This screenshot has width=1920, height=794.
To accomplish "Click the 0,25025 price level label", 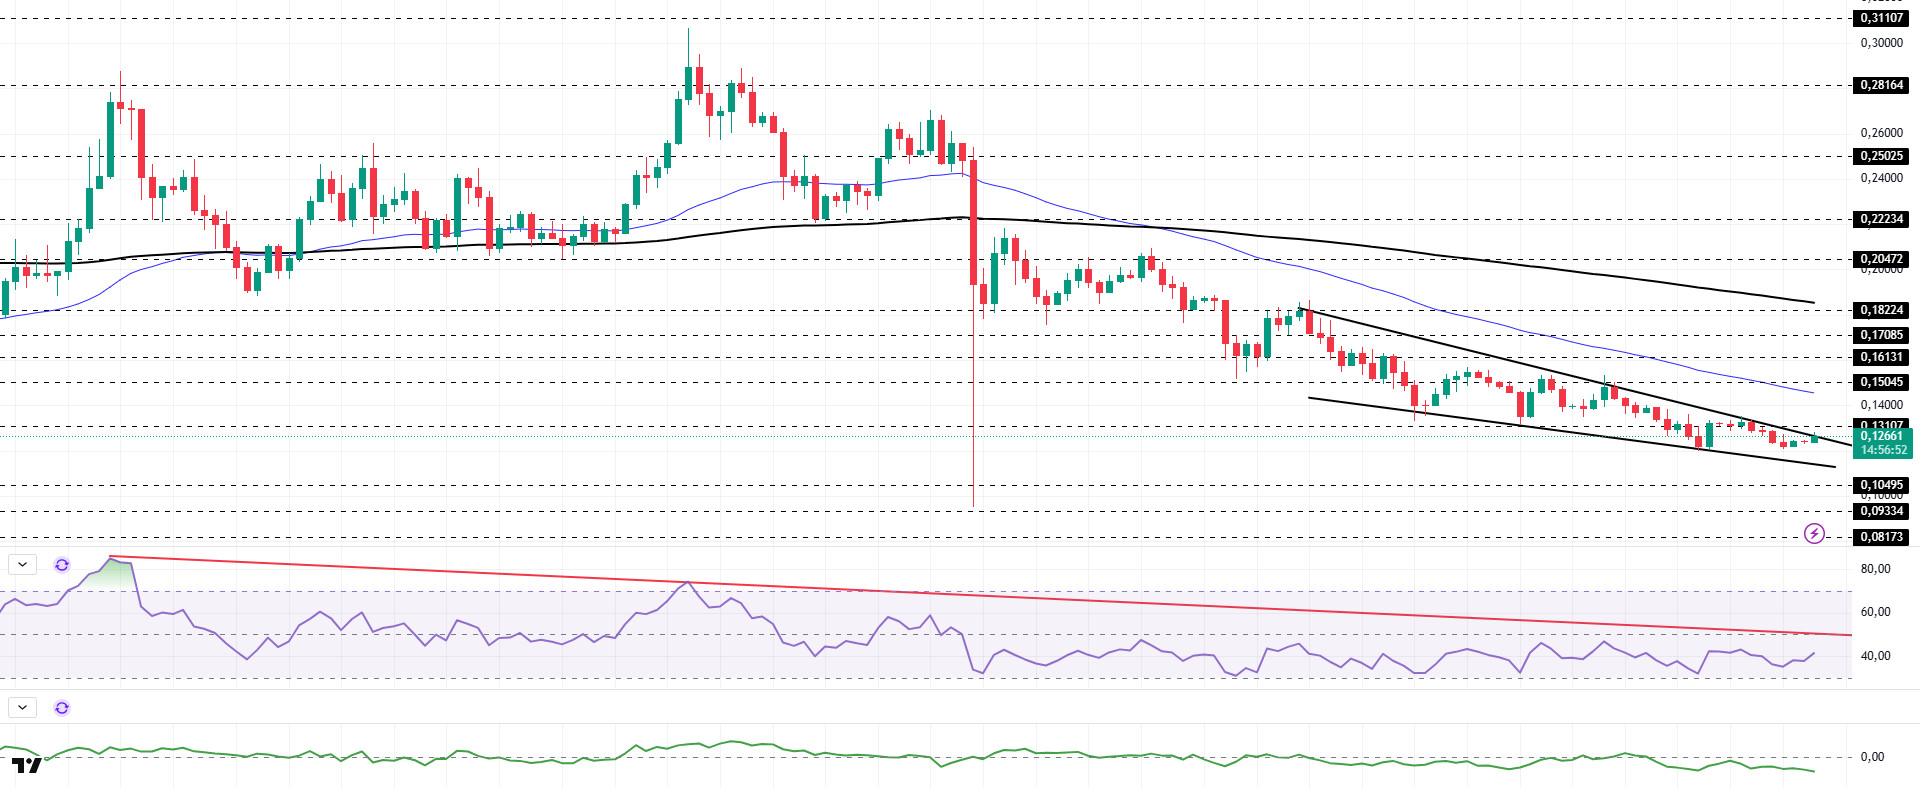I will (1881, 156).
